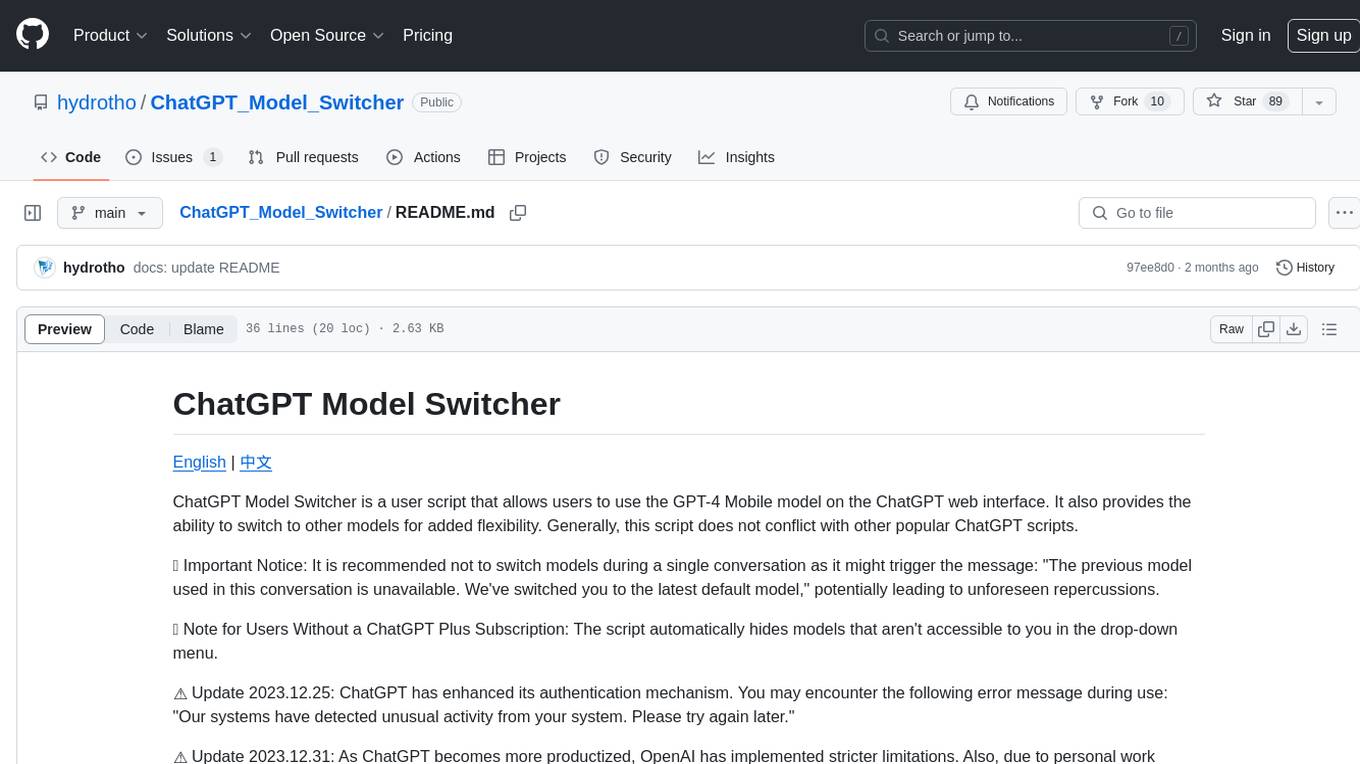
Task: Click the slash shortcut key hint
Action: point(1180,36)
